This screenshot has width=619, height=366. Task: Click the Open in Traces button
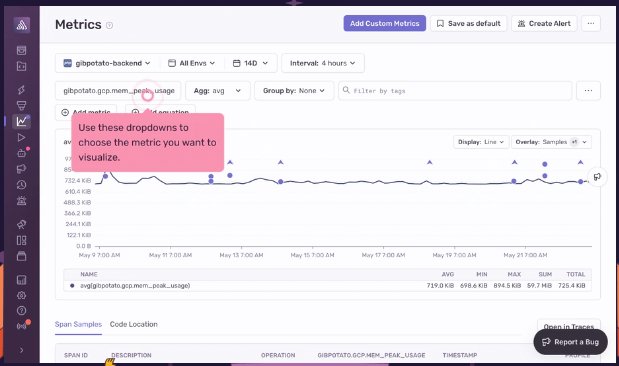coord(569,326)
